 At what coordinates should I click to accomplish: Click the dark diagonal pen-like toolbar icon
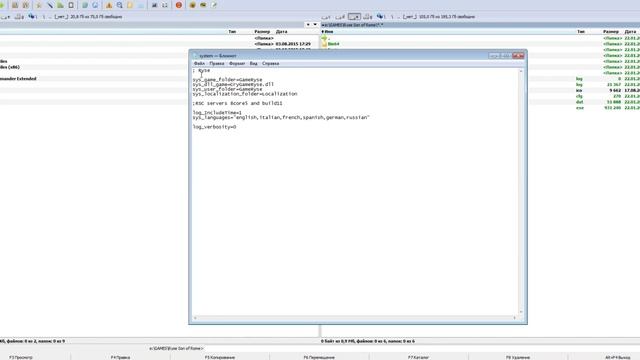[x=50, y=5]
